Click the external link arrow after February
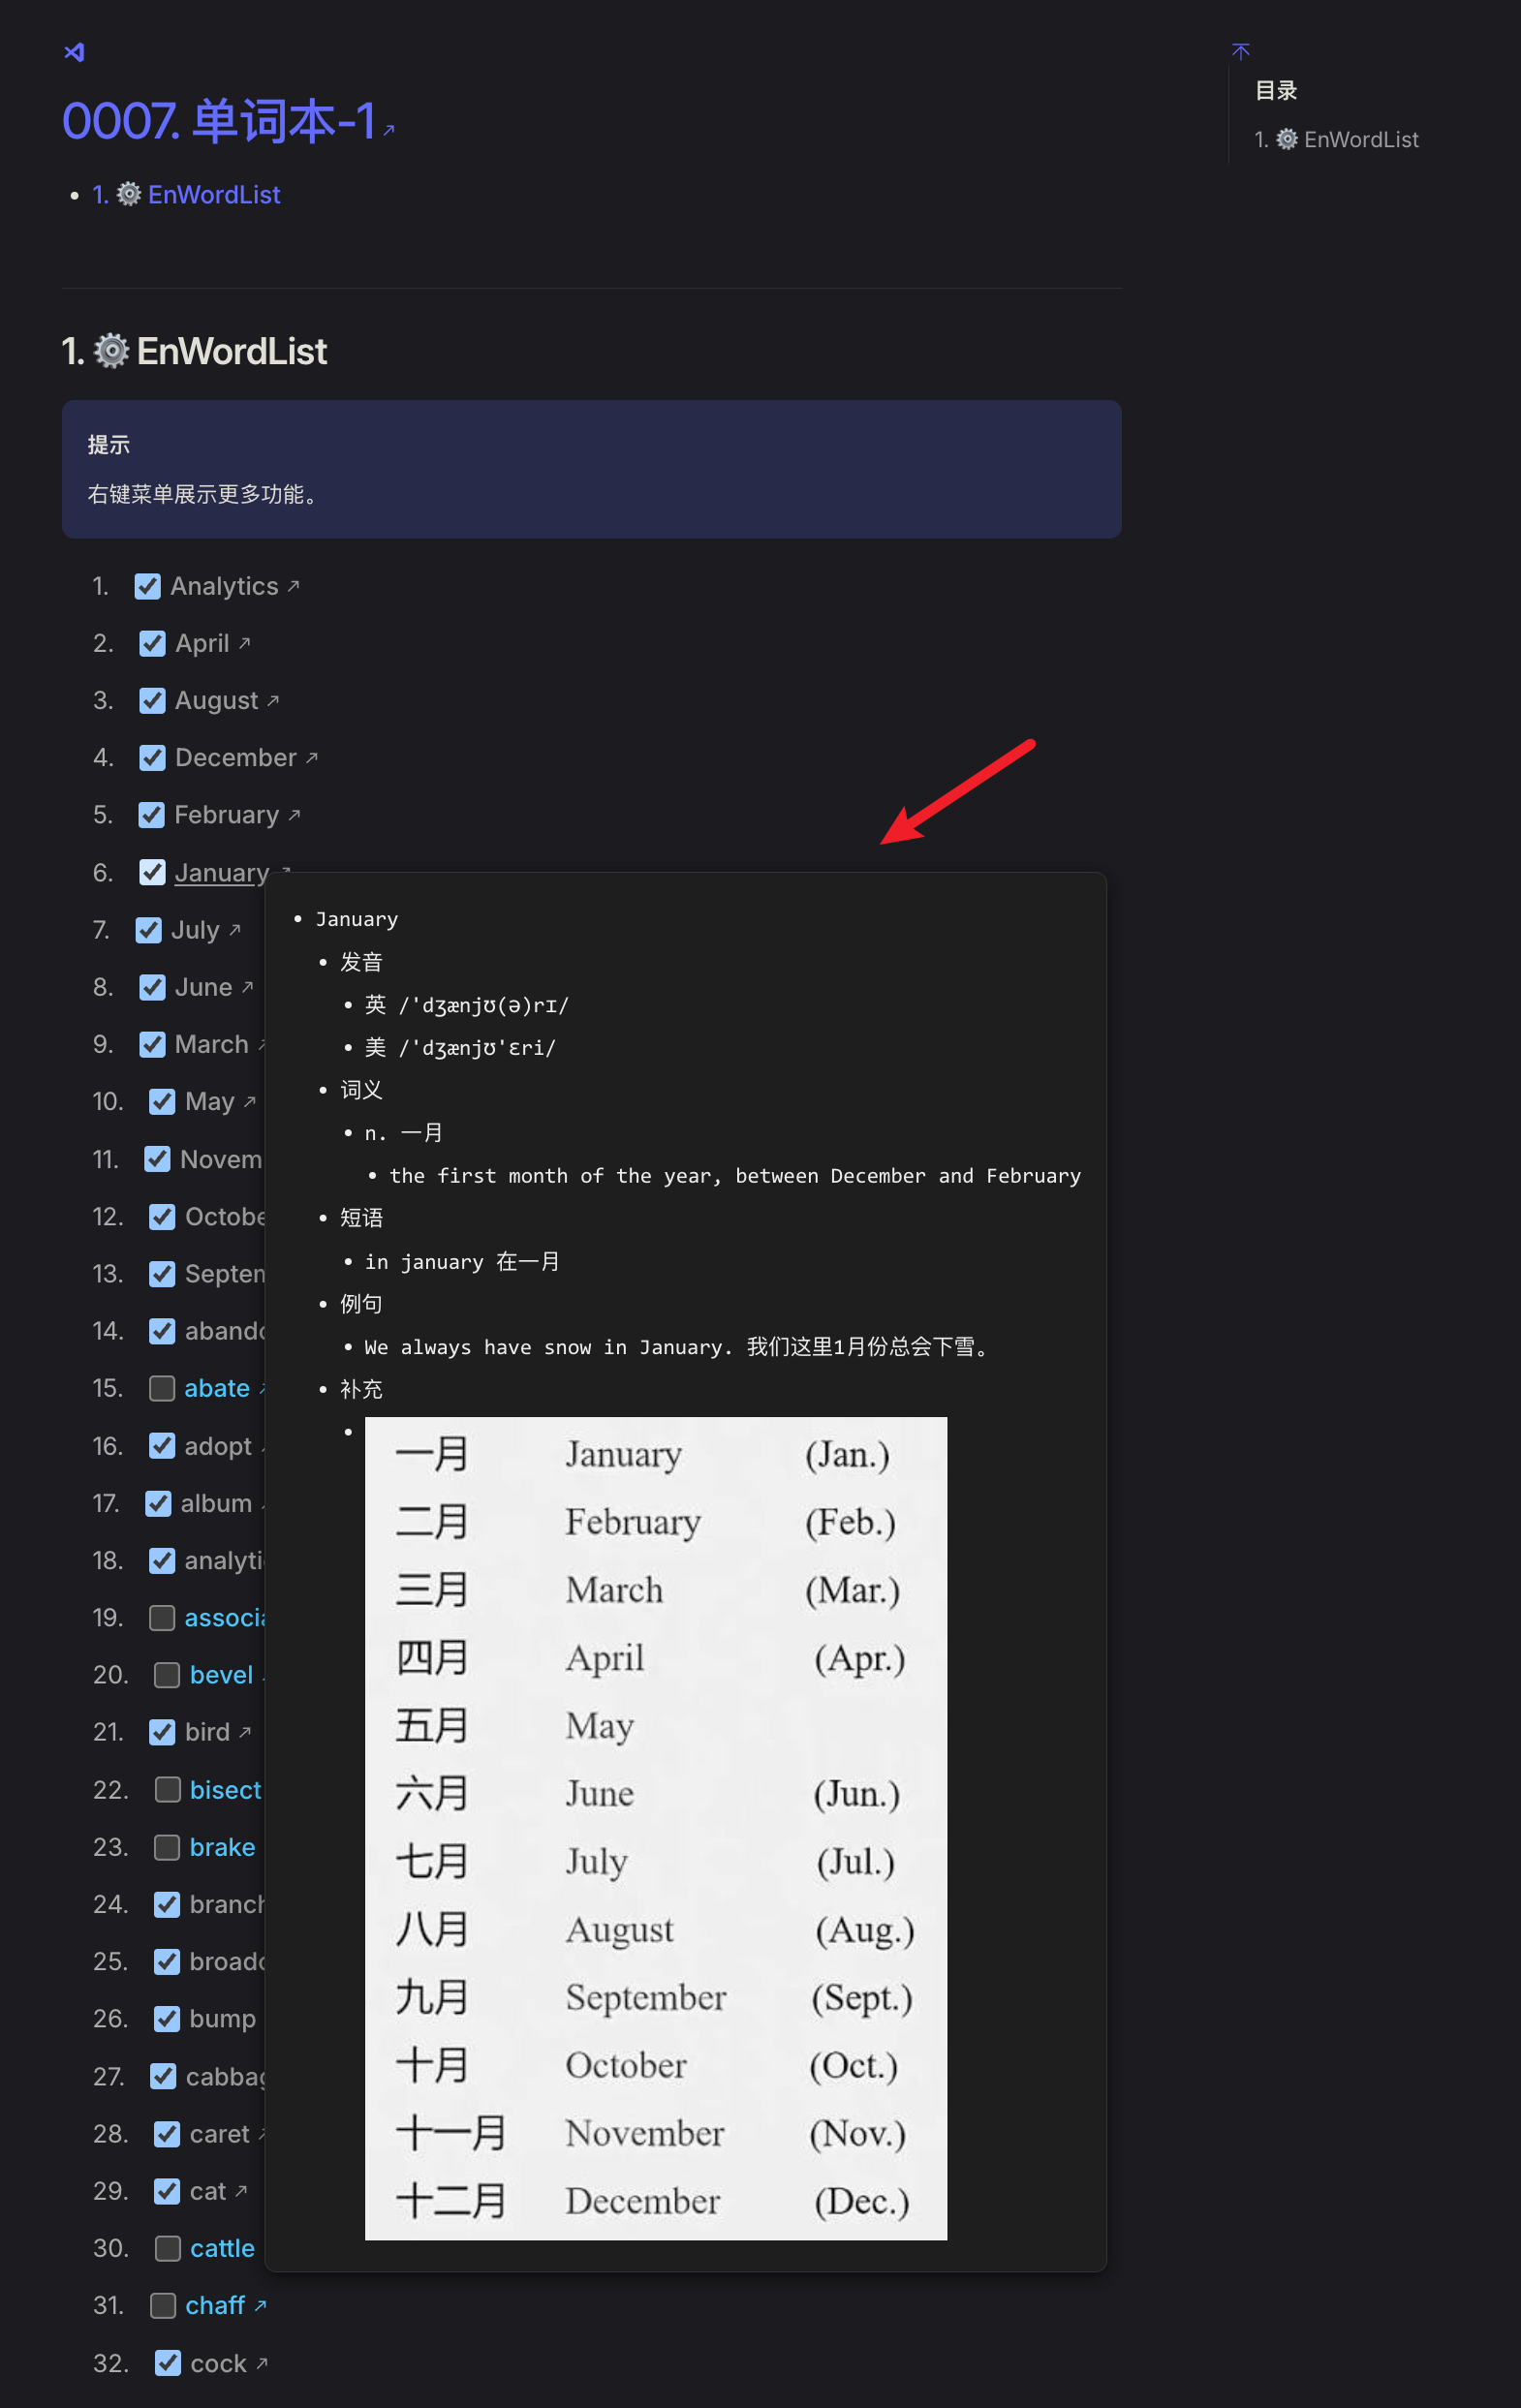Viewport: 1521px width, 2408px height. [295, 815]
